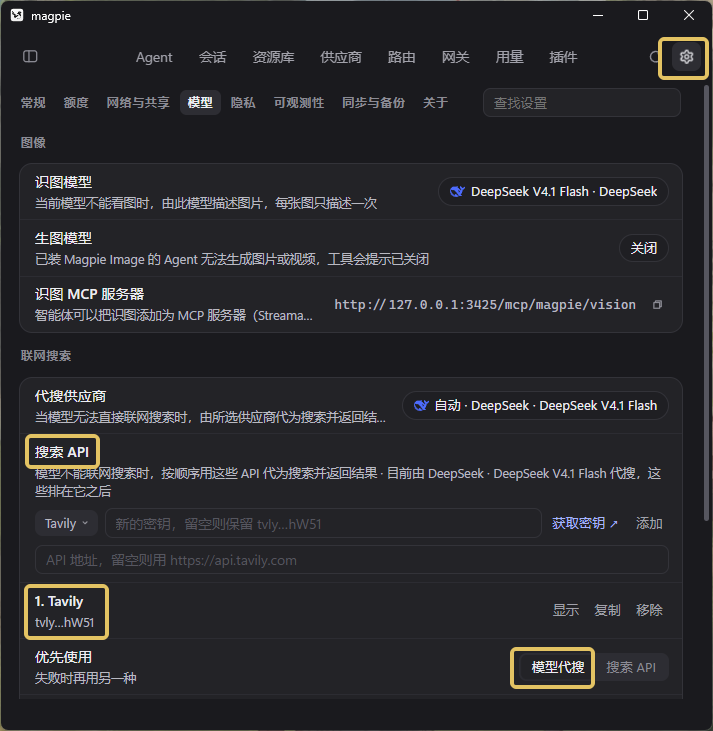Viewport: 713px width, 731px height.
Task: Expand the Tavily provider dropdown
Action: [66, 524]
